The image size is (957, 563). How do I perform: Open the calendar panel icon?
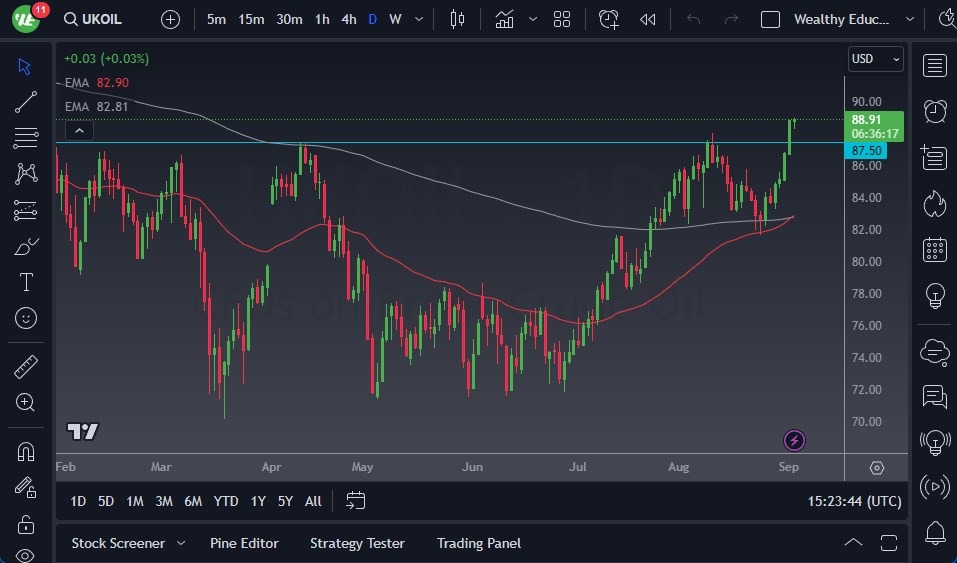935,249
